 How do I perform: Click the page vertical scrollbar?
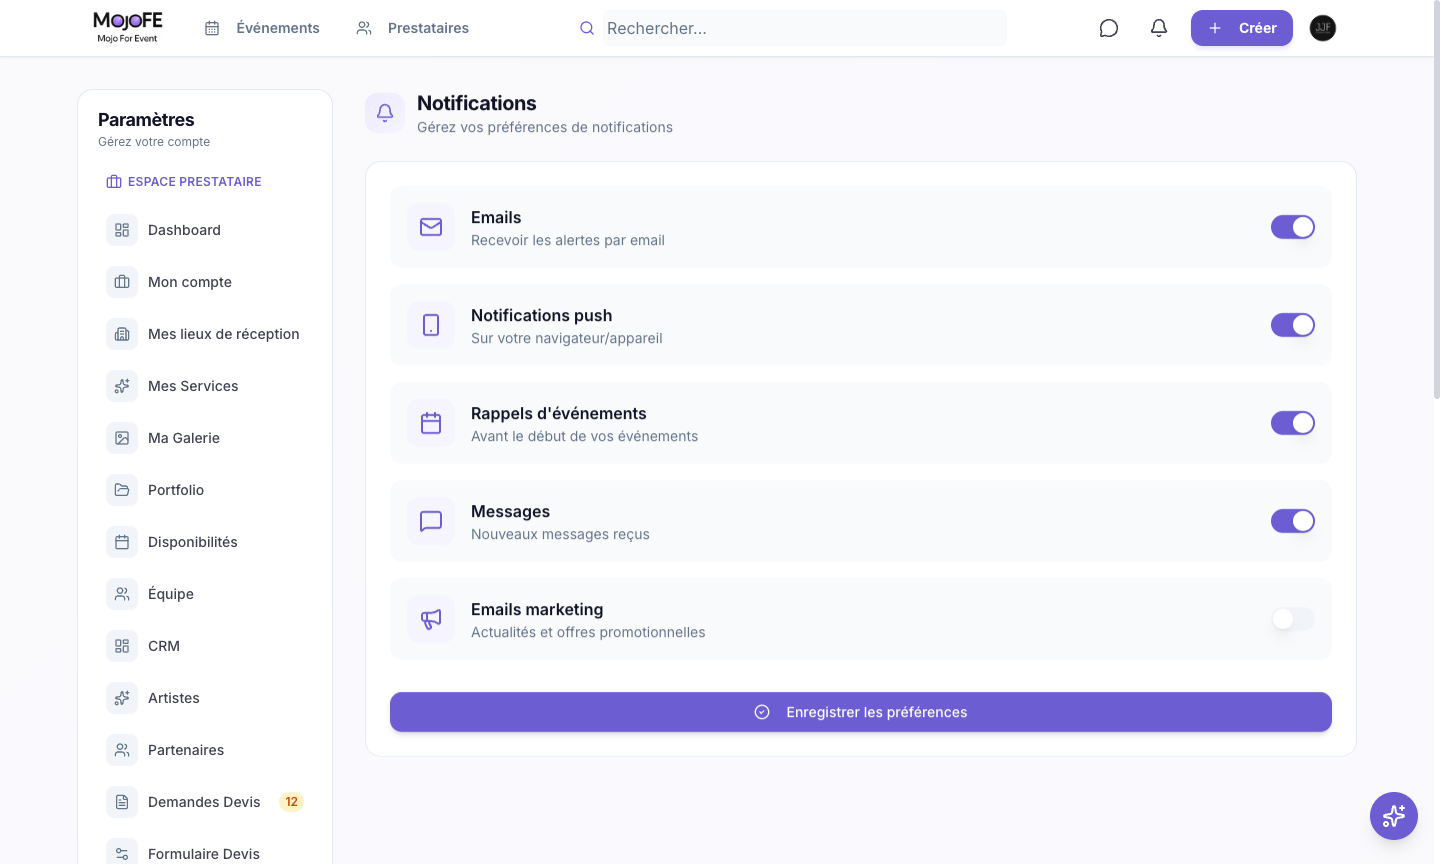tap(1437, 200)
